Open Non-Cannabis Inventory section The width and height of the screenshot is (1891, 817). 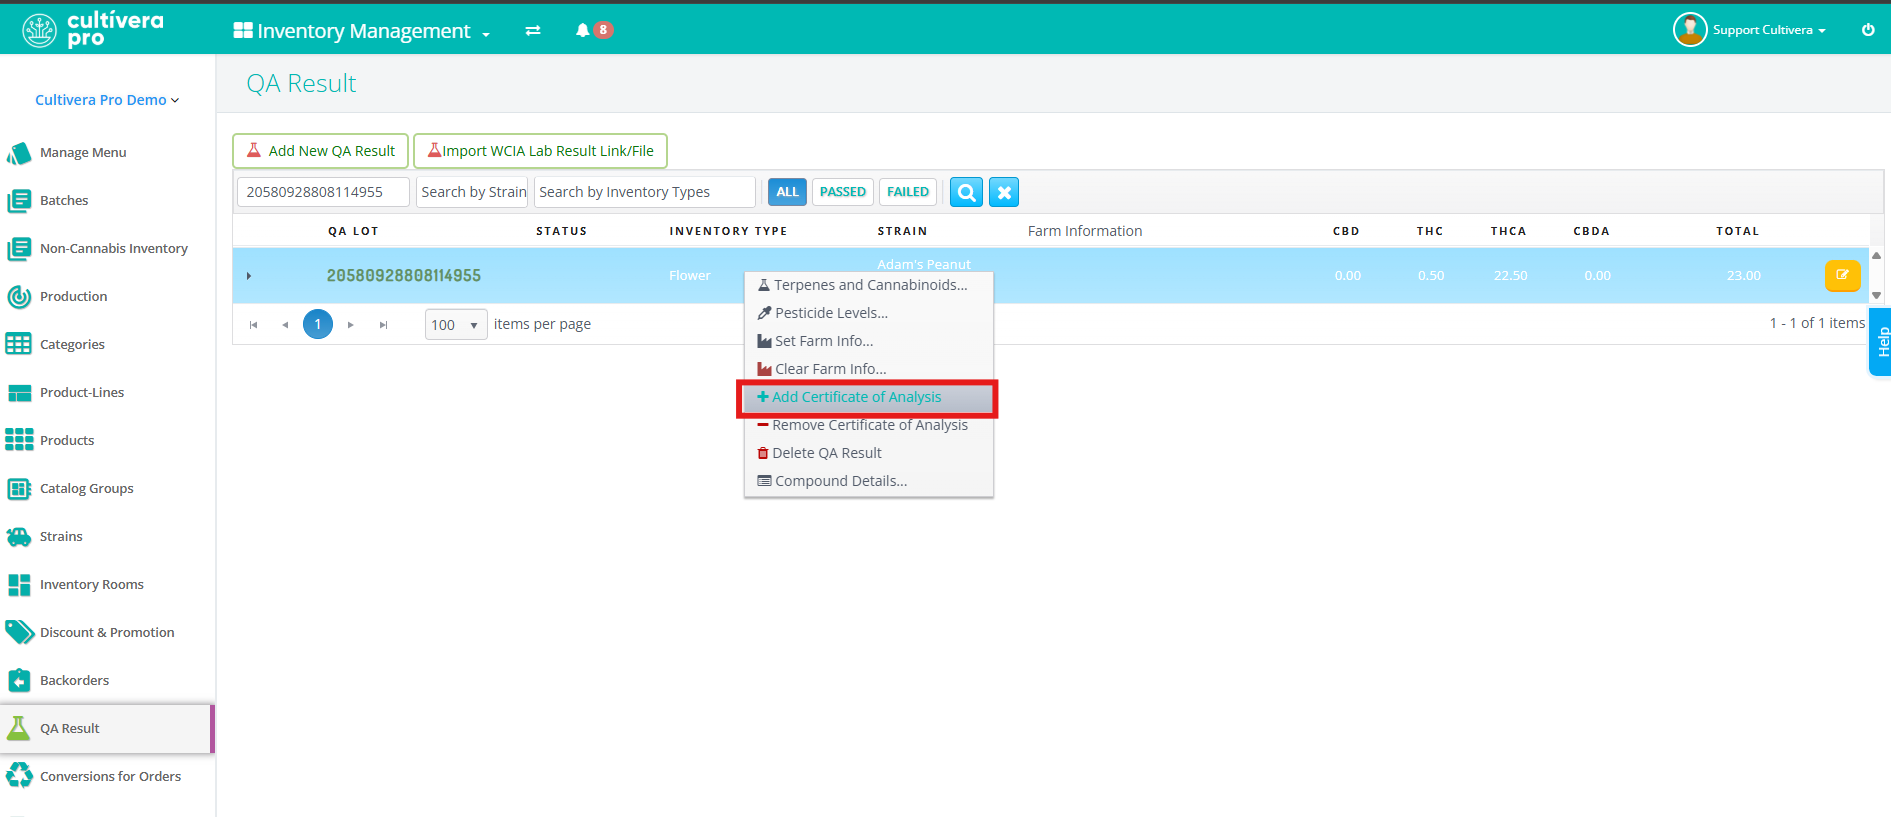(114, 249)
